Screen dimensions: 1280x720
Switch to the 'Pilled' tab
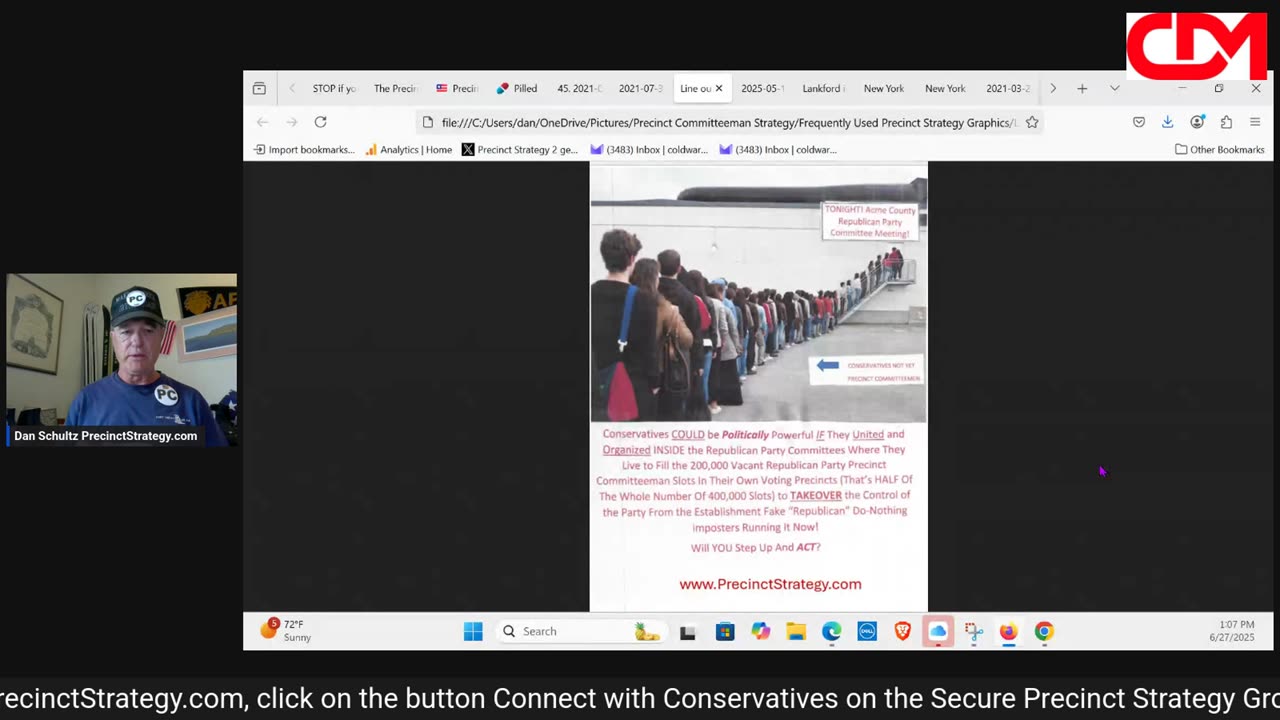(517, 89)
